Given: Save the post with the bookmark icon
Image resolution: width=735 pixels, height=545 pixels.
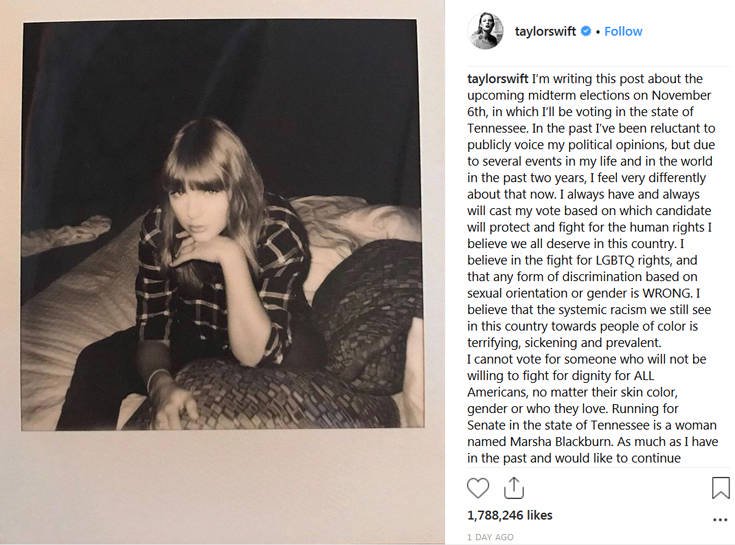Looking at the screenshot, I should pyautogui.click(x=720, y=487).
